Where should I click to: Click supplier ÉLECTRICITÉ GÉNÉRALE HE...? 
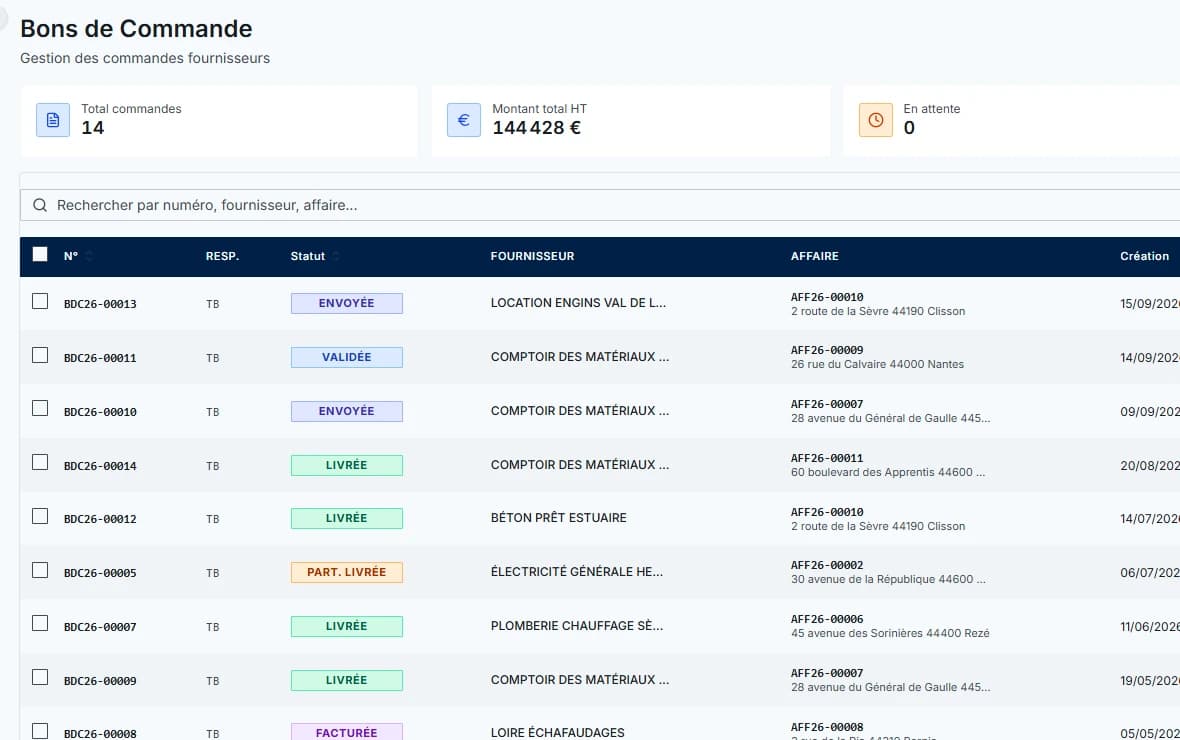click(576, 571)
